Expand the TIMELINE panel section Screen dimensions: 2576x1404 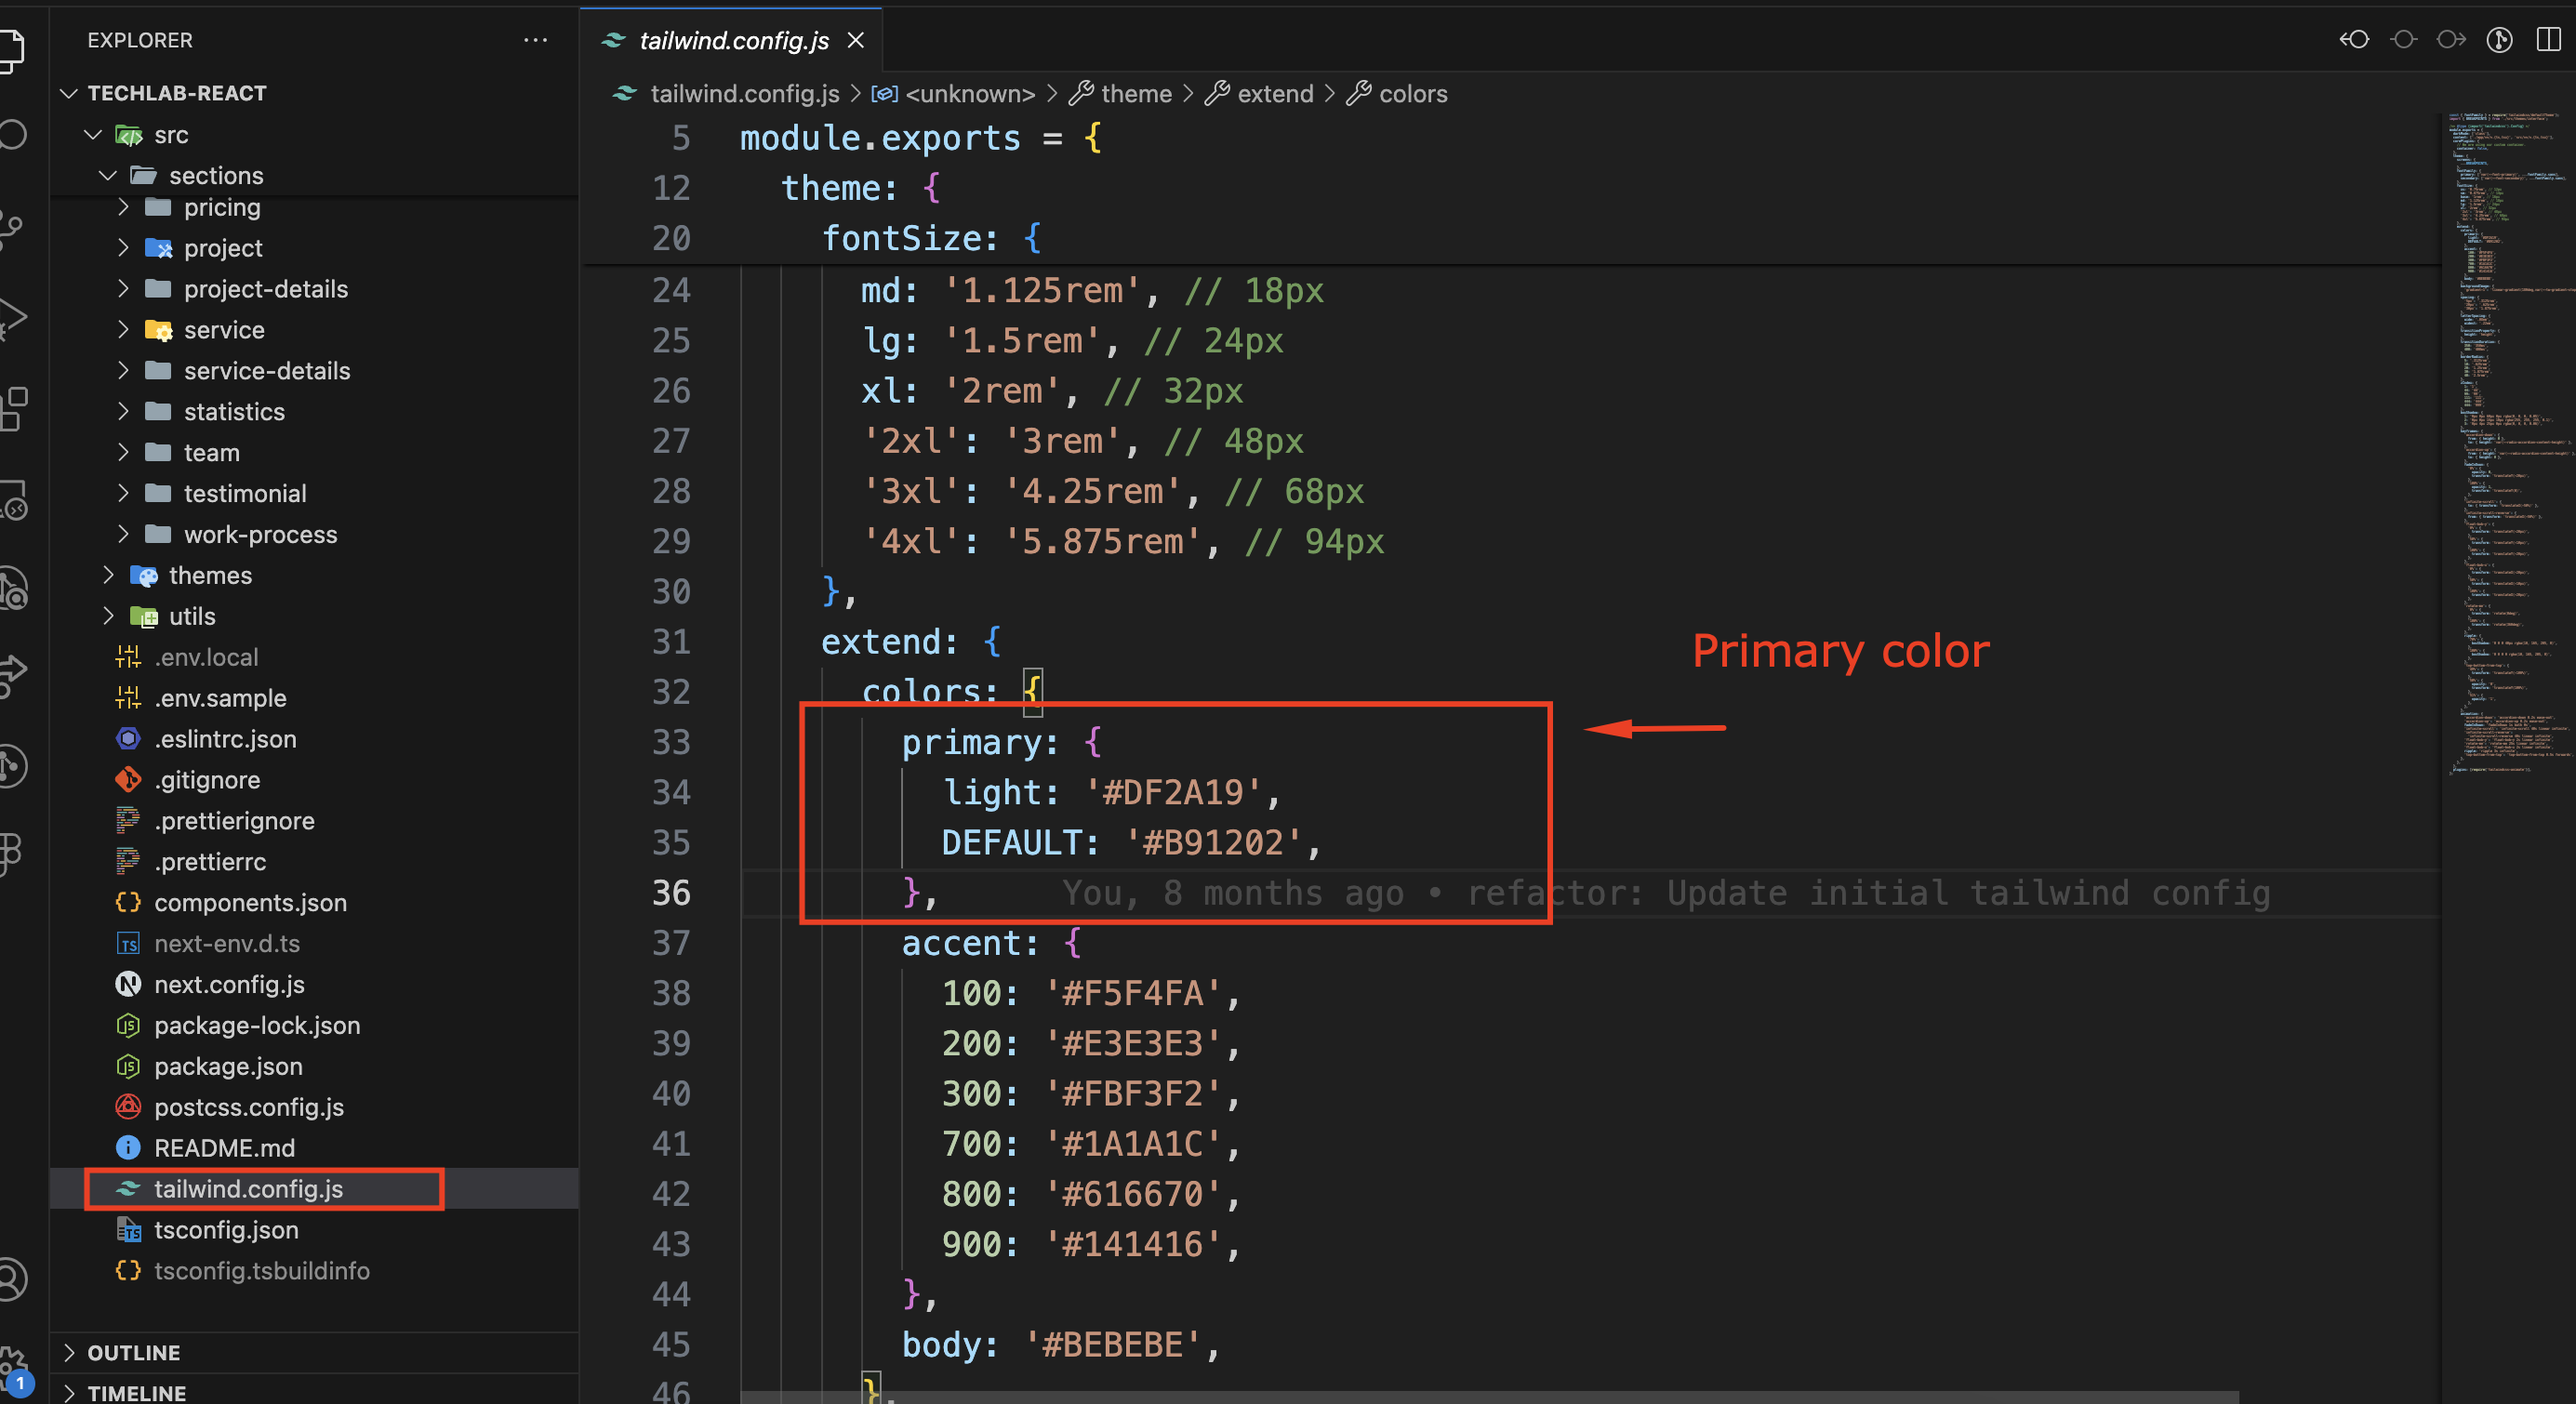point(314,1392)
